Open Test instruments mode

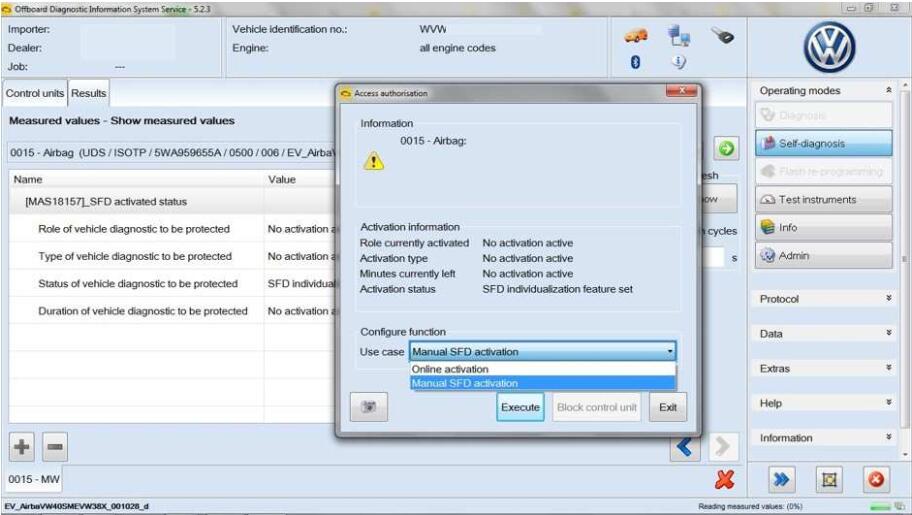click(x=824, y=199)
